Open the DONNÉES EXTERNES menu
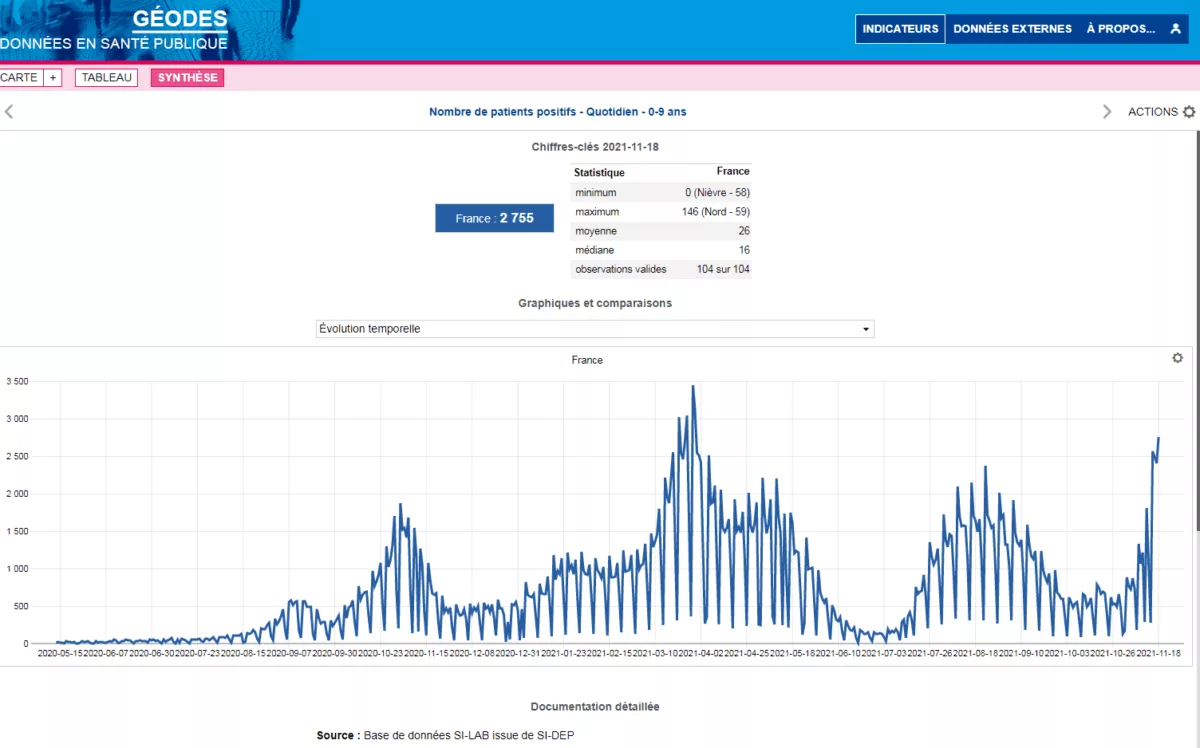Screen dimensions: 1200x748 click(x=1012, y=29)
